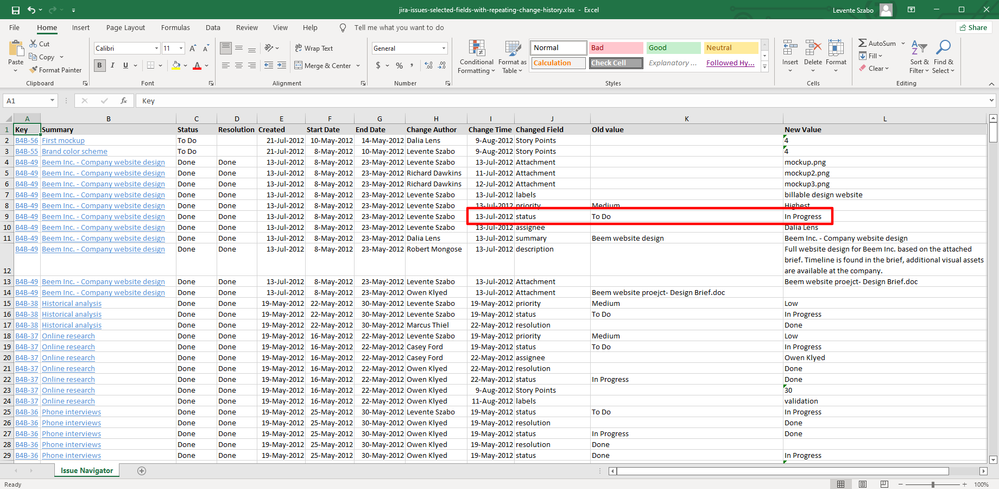Click the Decrease Decimal icon
The image size is (999, 489).
coord(442,66)
